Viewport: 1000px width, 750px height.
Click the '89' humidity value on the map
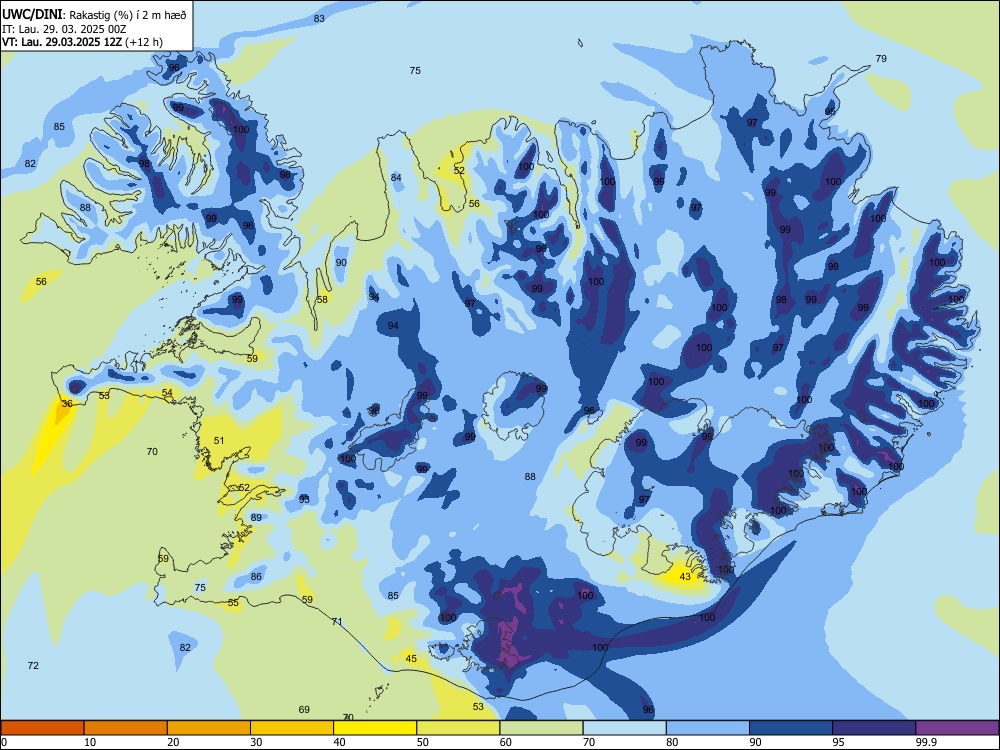(x=256, y=517)
